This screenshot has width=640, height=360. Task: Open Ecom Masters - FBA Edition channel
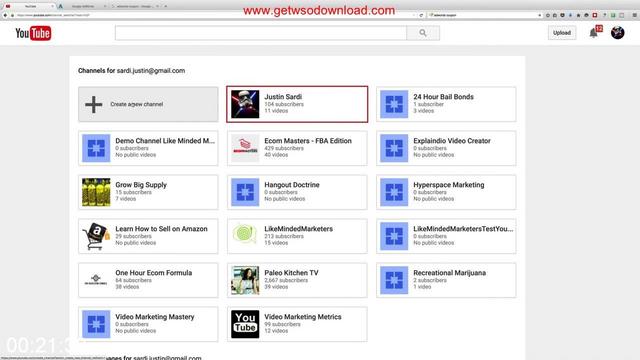click(x=308, y=141)
